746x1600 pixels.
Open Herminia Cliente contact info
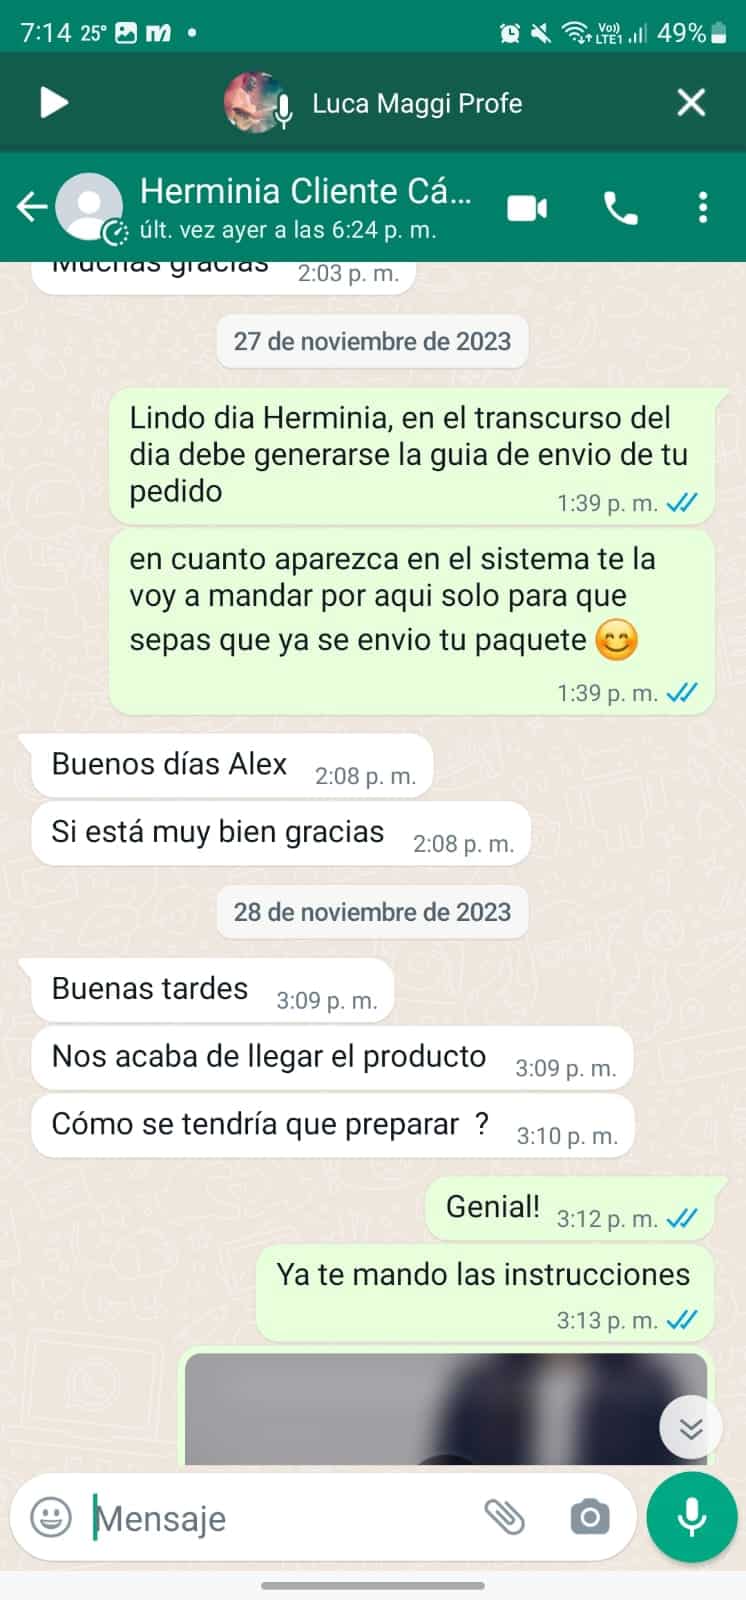point(305,207)
